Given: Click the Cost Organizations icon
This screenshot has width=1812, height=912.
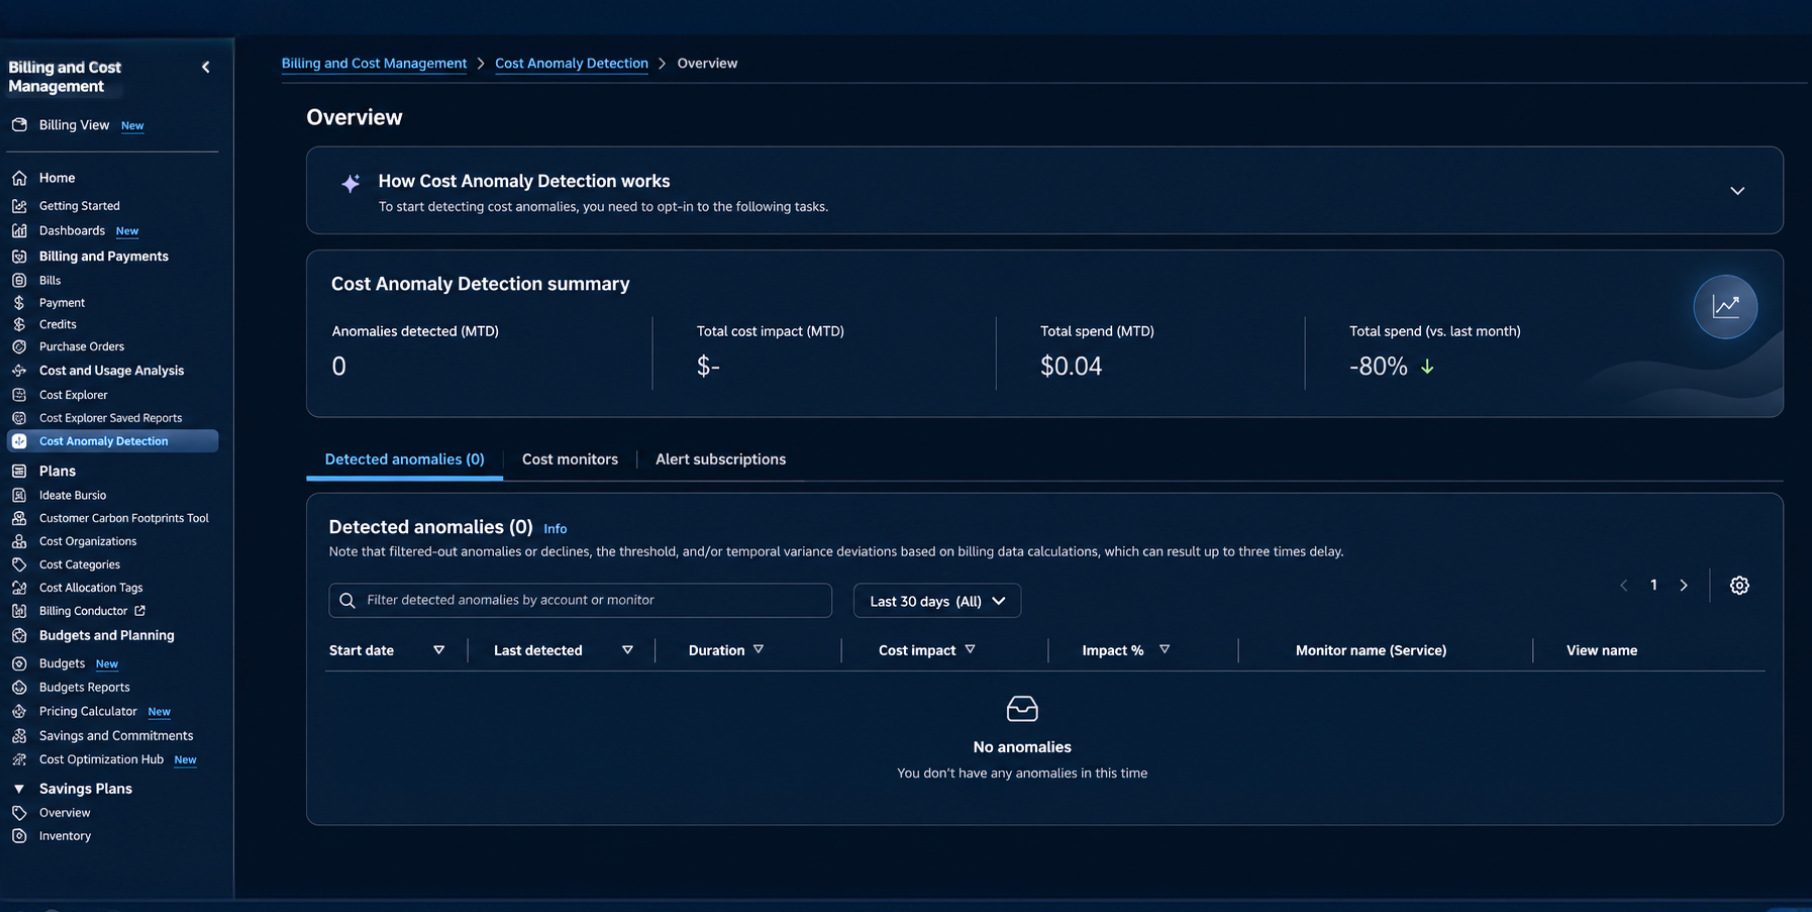Looking at the screenshot, I should (x=19, y=541).
